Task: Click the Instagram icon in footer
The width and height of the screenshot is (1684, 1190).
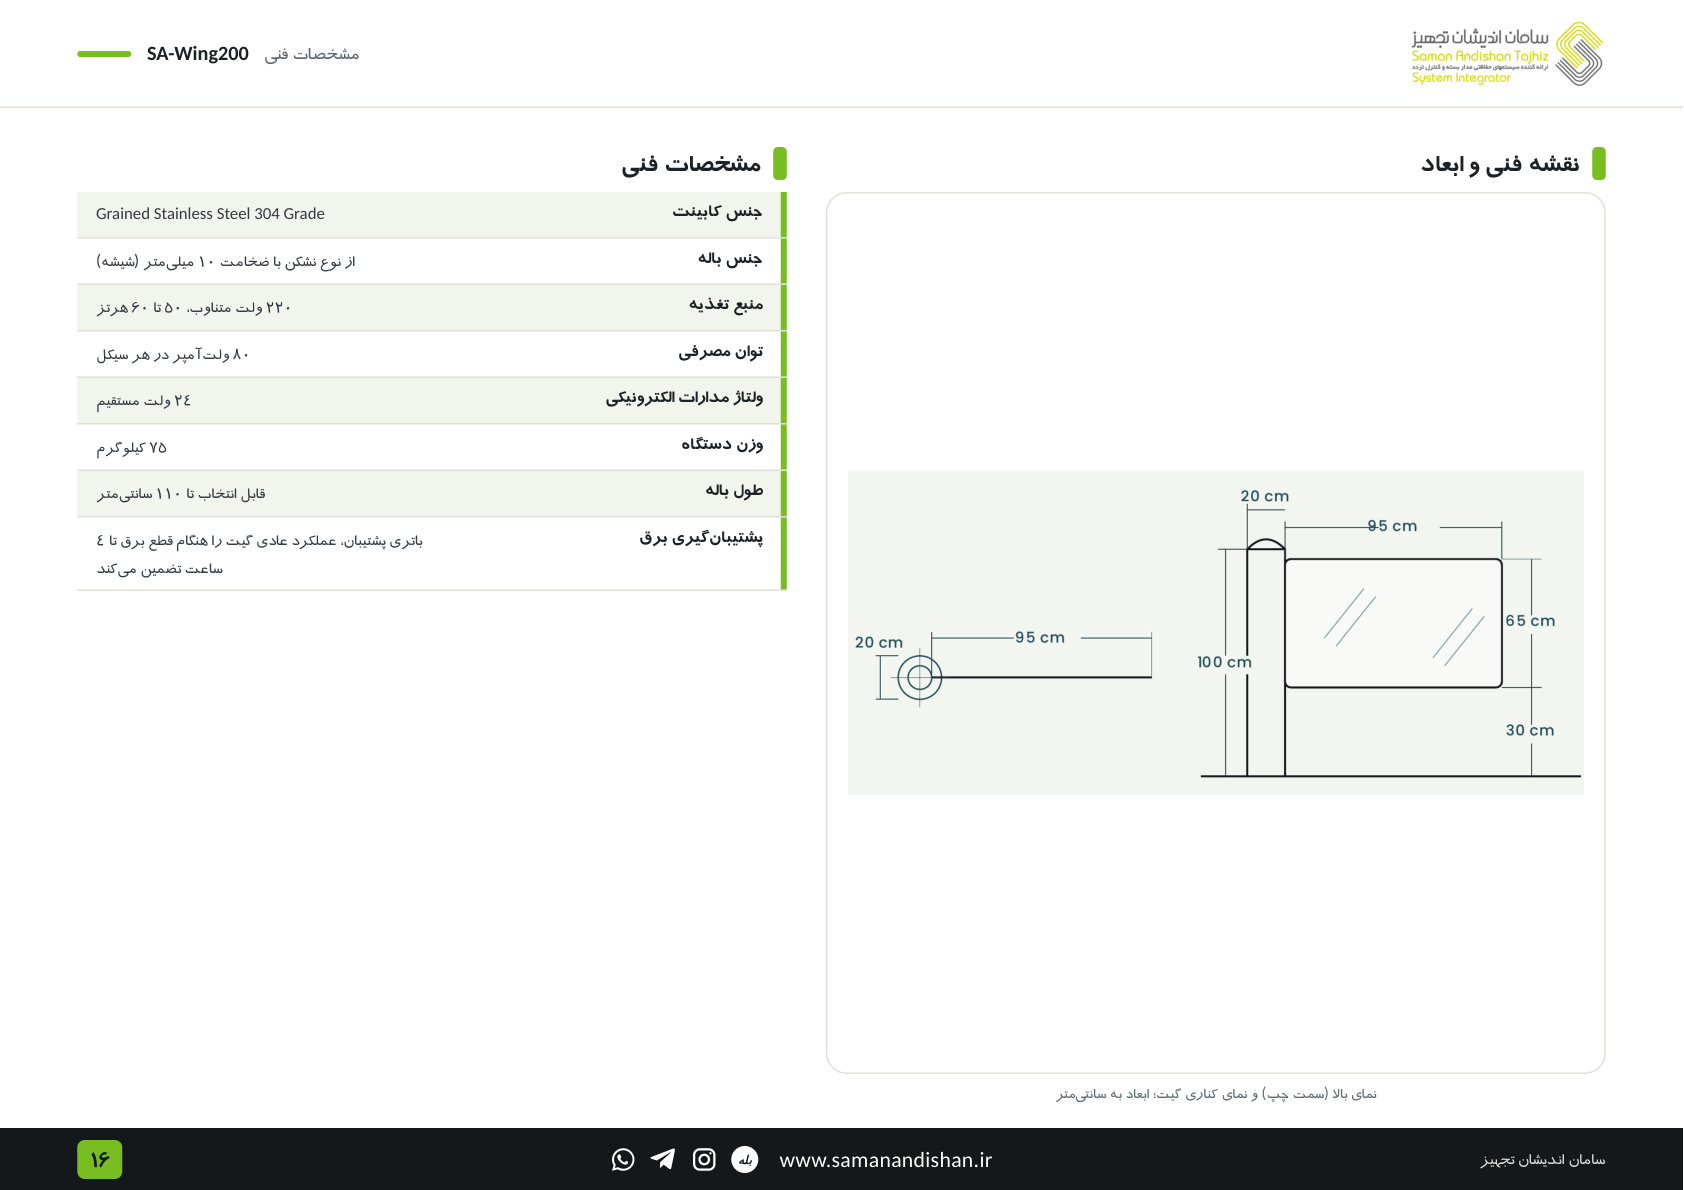Action: click(704, 1159)
